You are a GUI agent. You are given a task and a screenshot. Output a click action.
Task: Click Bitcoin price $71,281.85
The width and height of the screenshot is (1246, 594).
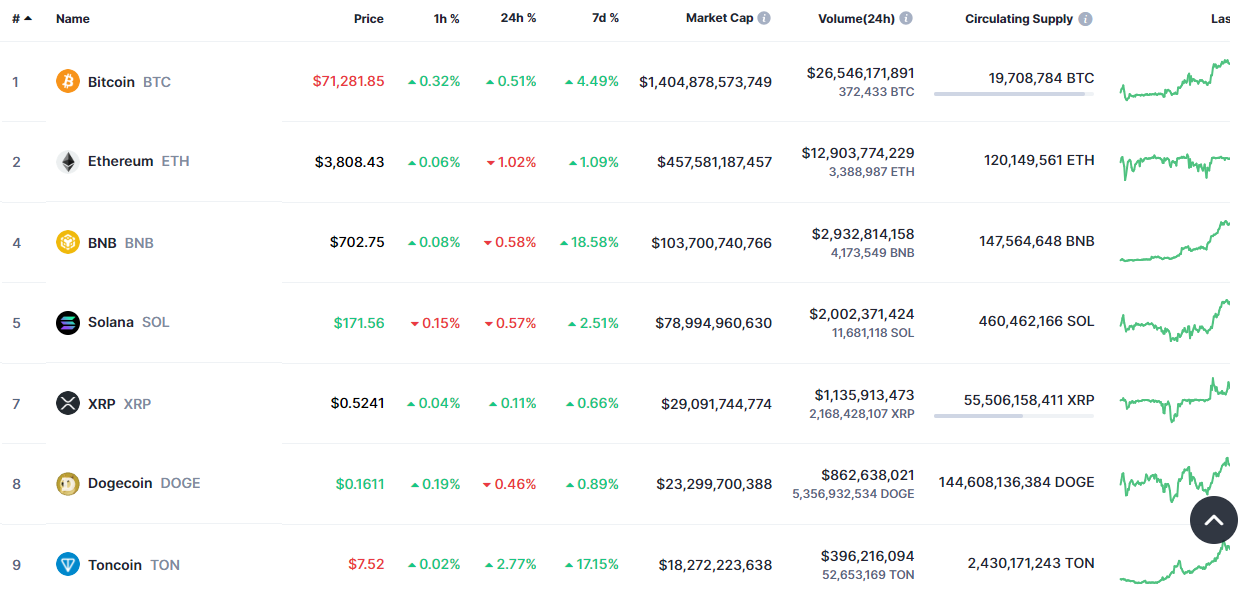348,81
